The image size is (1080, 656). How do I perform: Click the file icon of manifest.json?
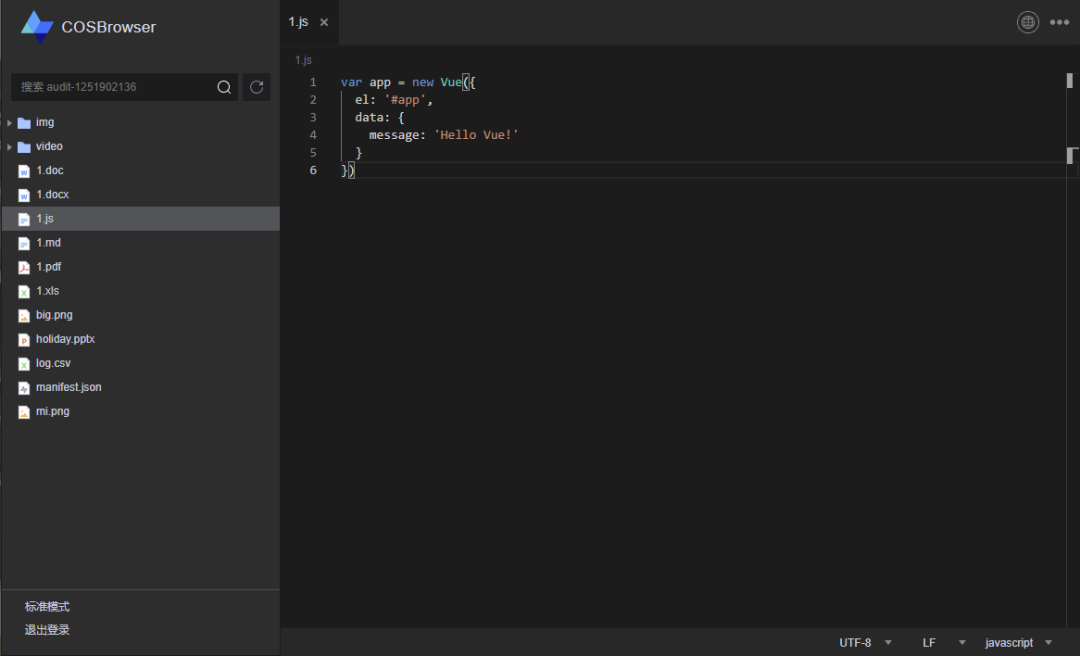[24, 388]
